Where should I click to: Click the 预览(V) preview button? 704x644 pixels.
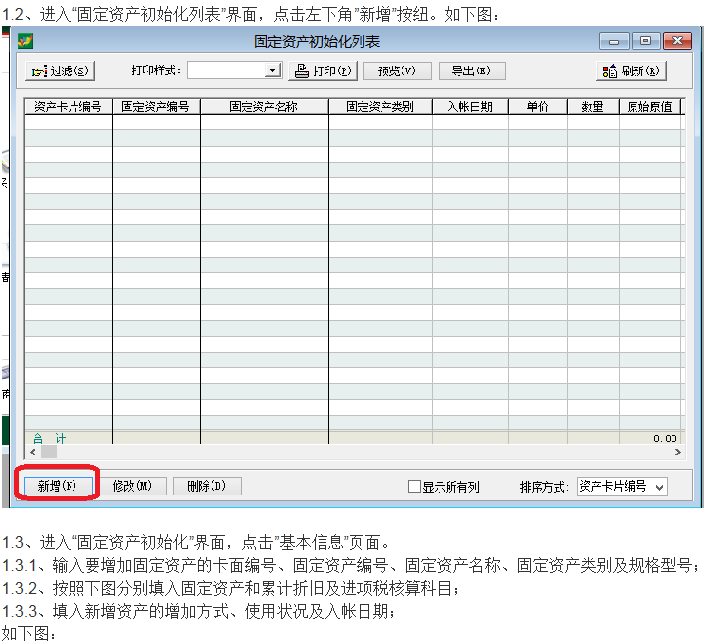tap(397, 71)
